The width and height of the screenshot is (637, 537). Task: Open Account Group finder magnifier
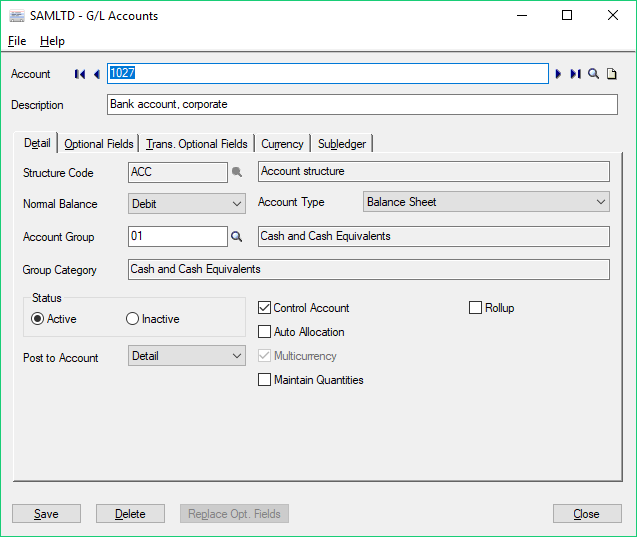point(237,237)
